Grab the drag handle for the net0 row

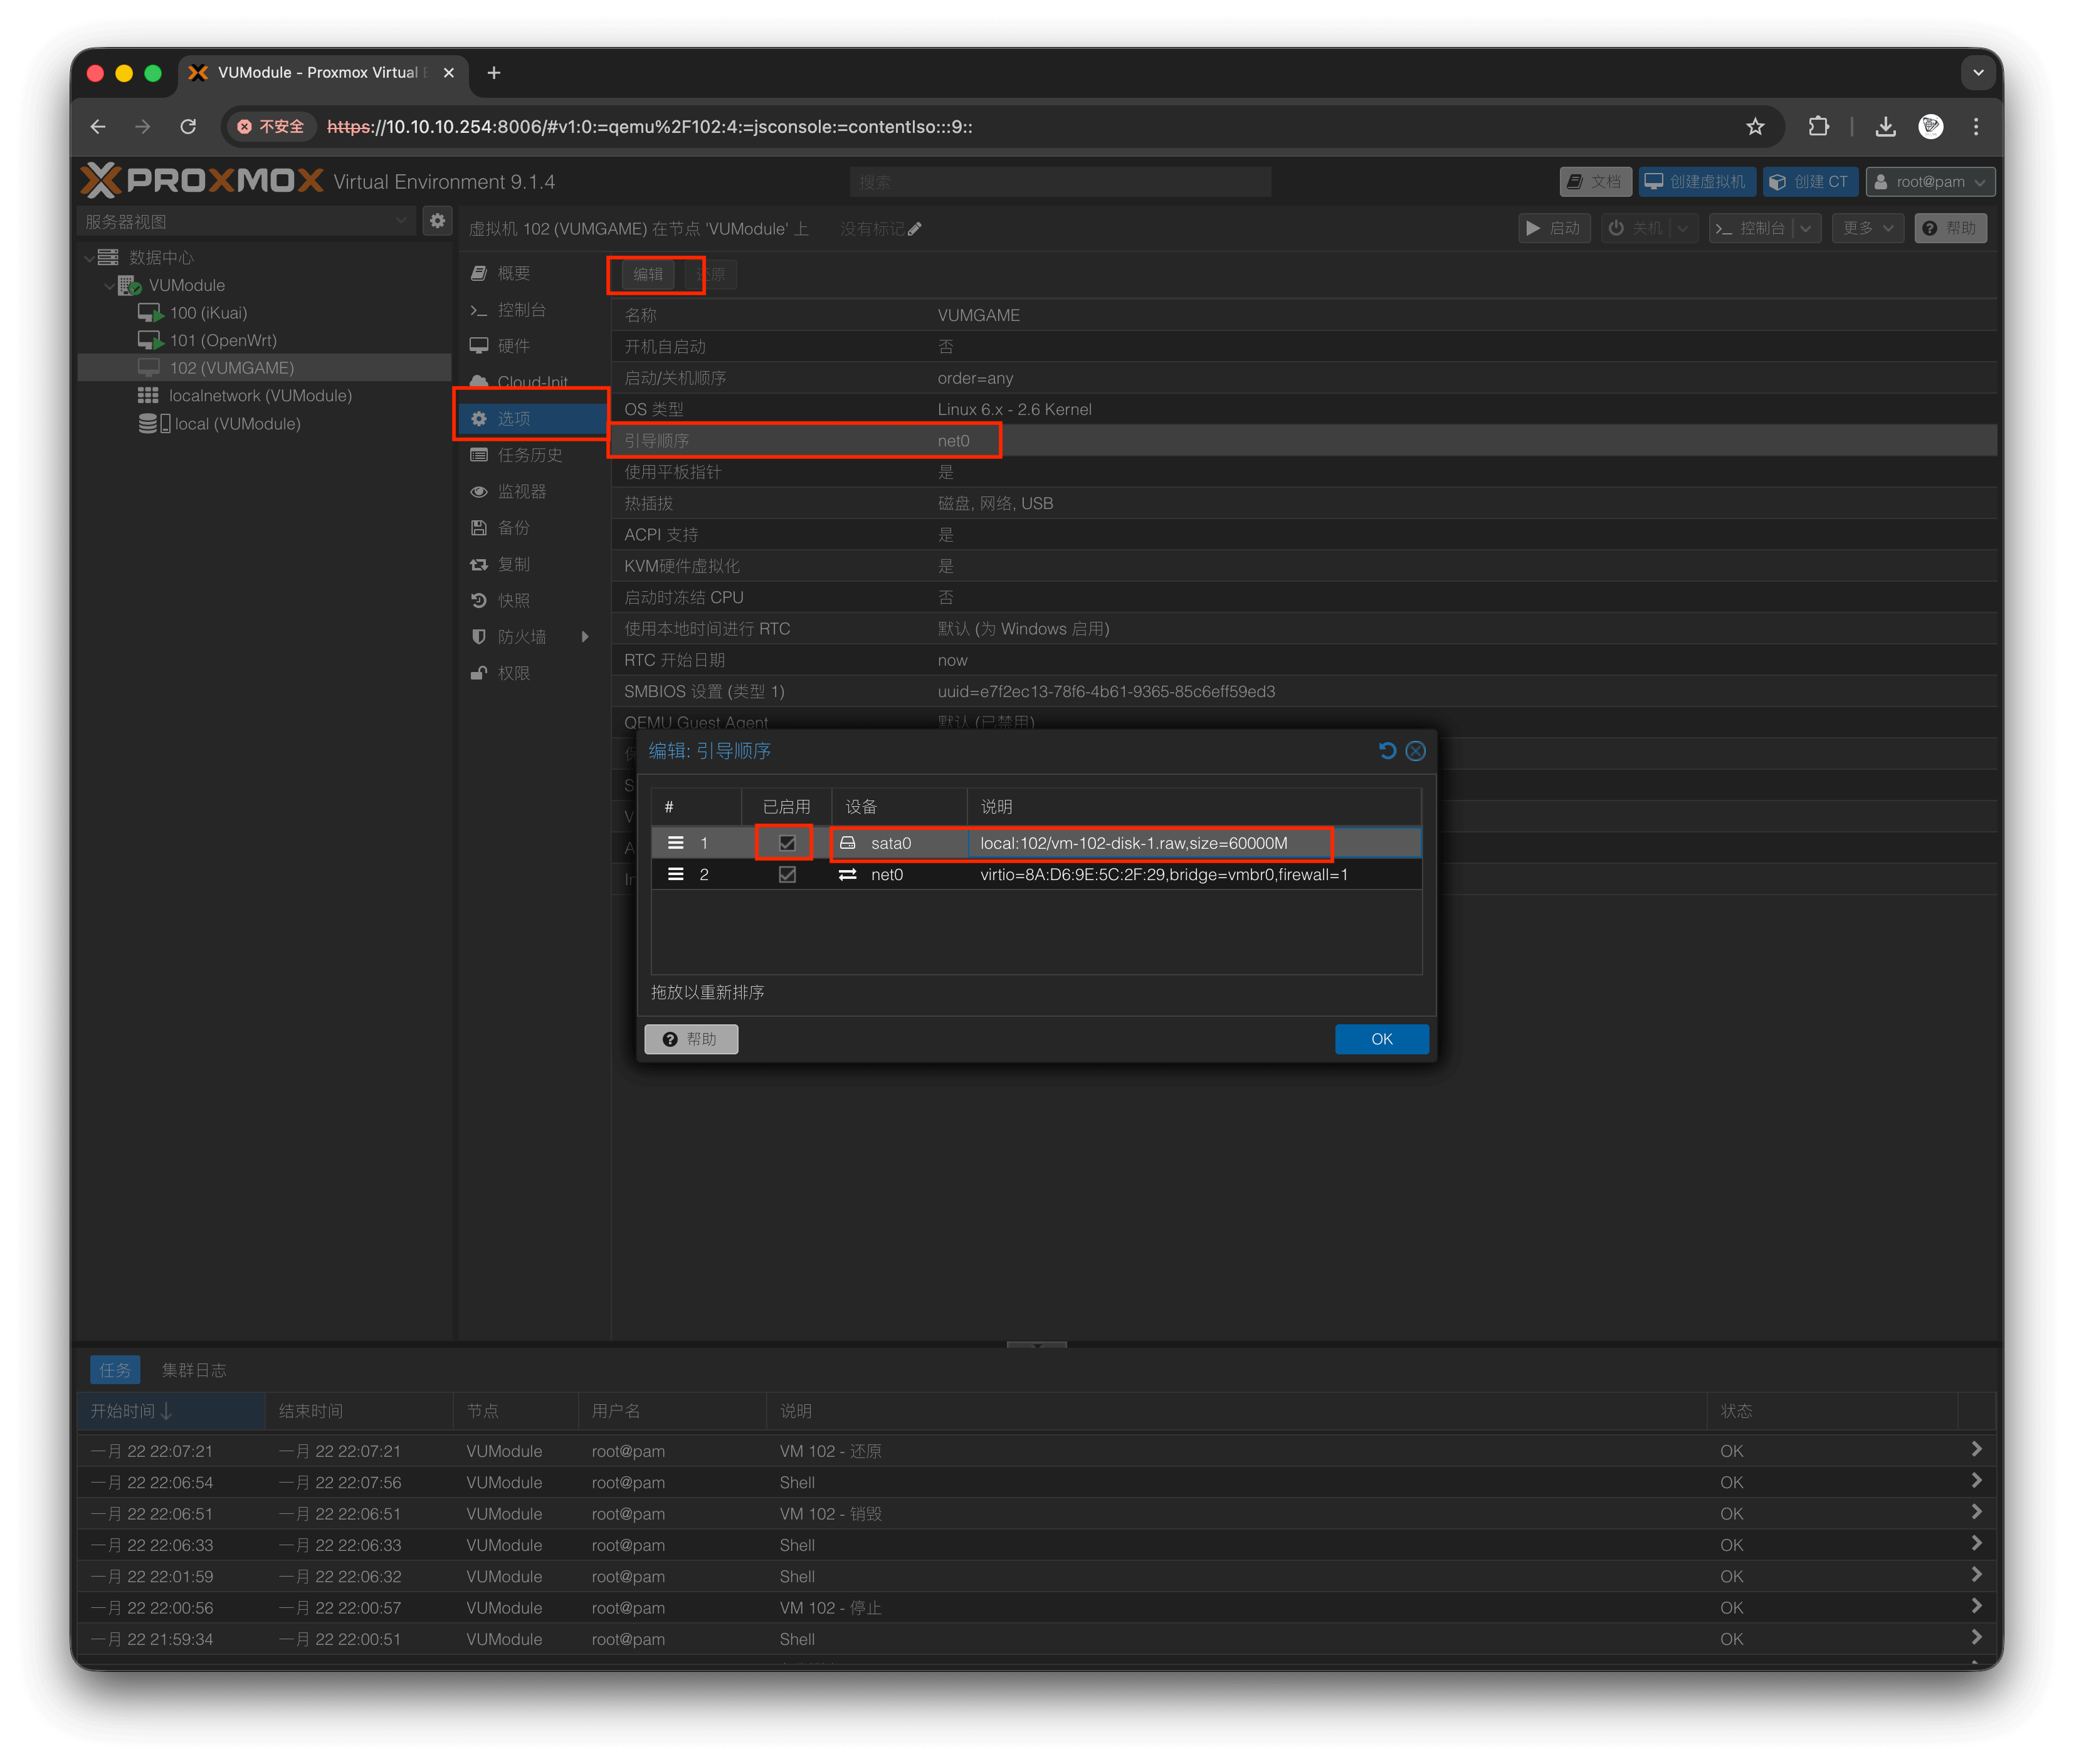(676, 874)
